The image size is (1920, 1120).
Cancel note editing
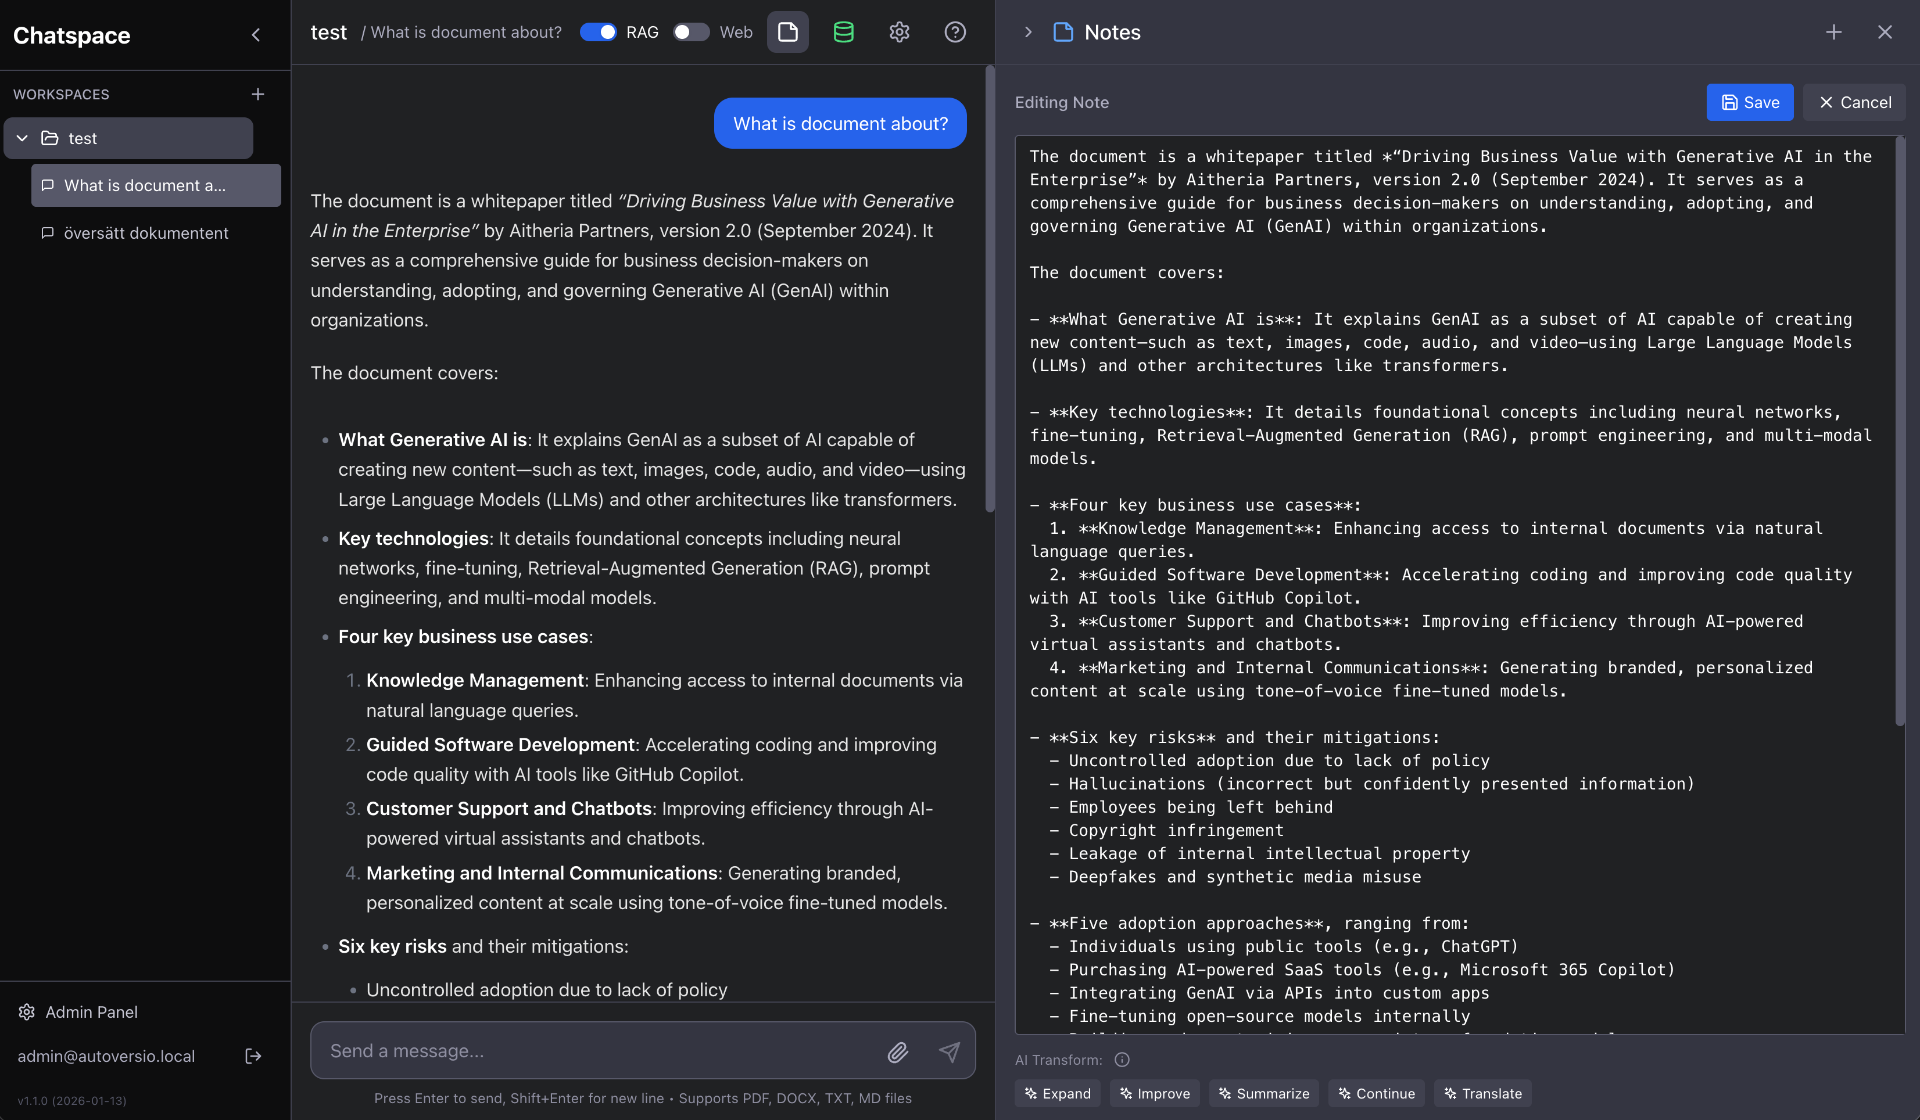1855,102
